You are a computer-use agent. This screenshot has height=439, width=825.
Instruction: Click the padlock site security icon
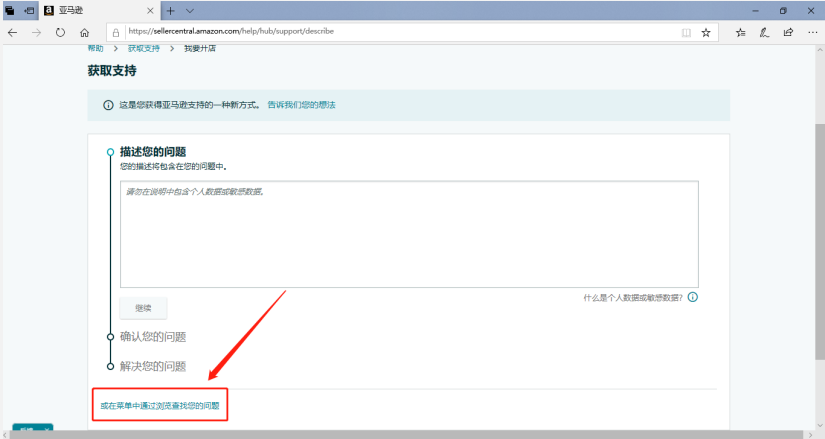pyautogui.click(x=116, y=33)
